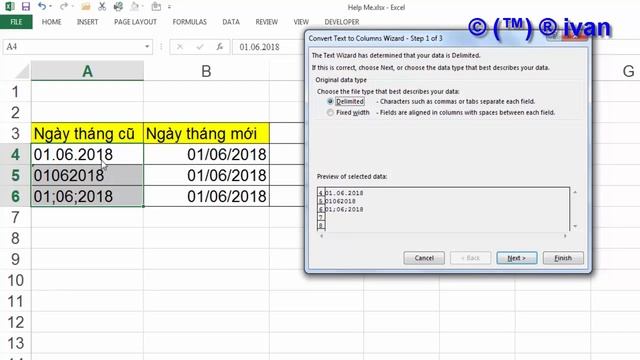Click preview line '01;06;2018' in wizard
The width and height of the screenshot is (640, 360).
coord(344,209)
